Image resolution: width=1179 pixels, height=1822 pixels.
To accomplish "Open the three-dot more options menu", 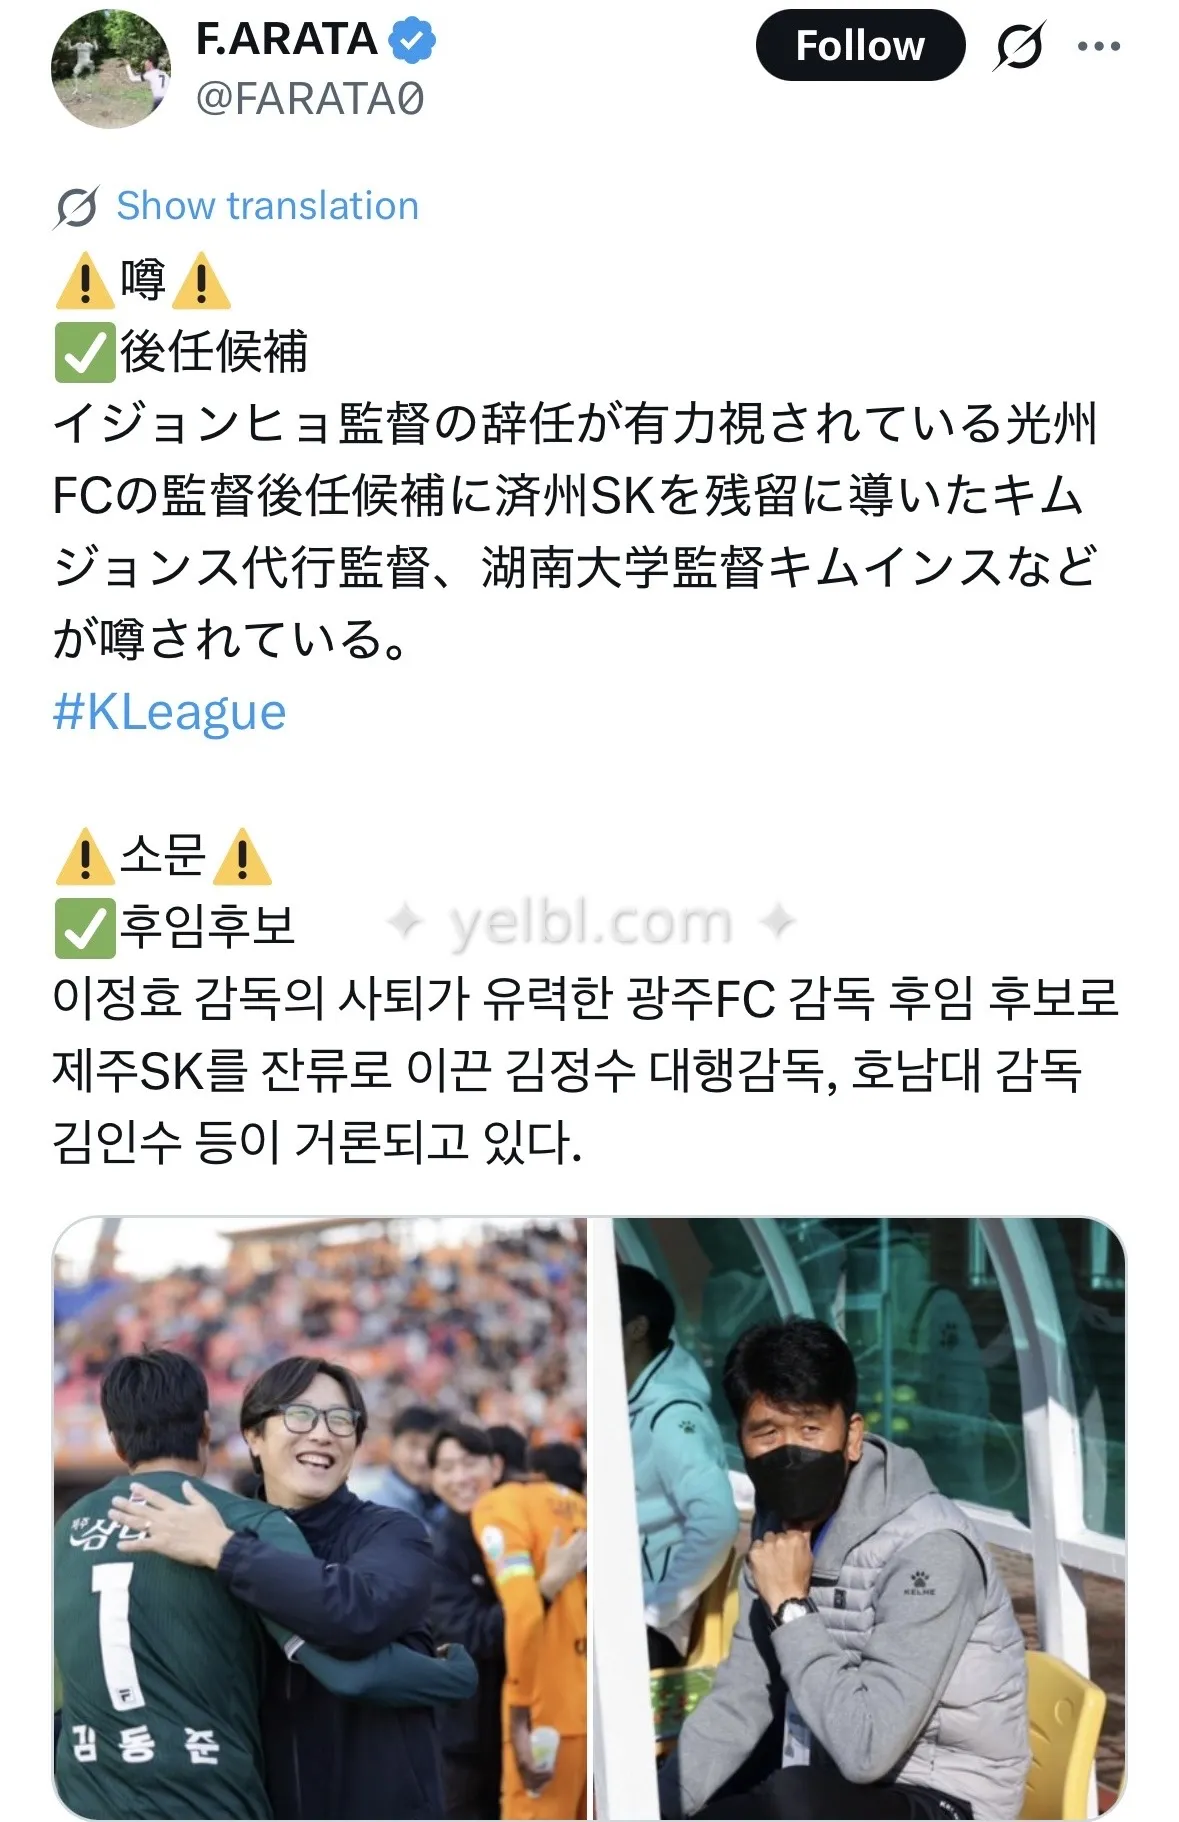I will tap(1099, 46).
